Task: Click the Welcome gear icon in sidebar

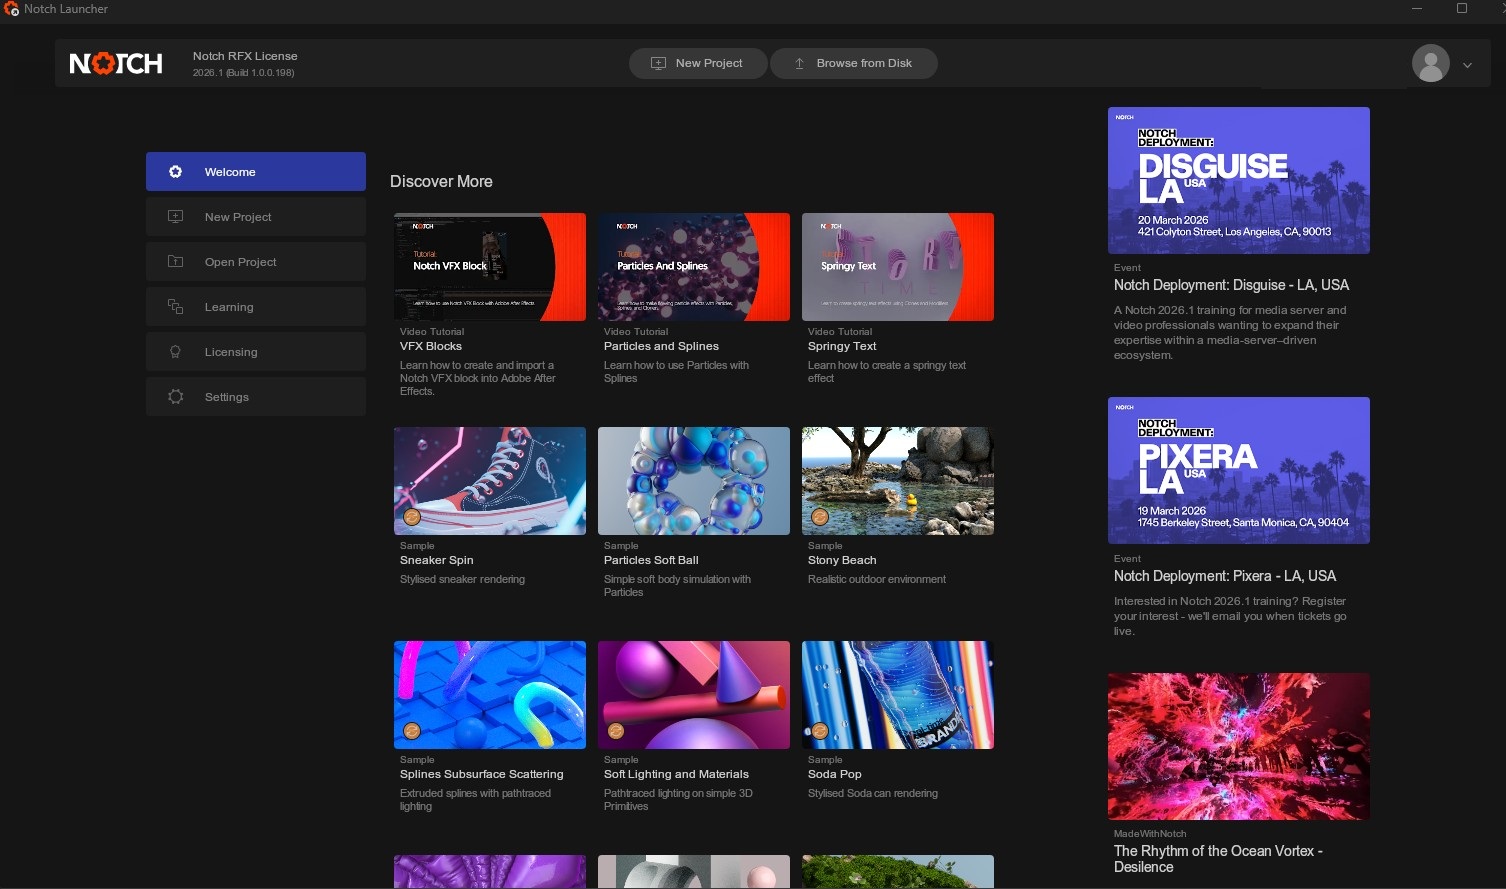Action: point(176,172)
